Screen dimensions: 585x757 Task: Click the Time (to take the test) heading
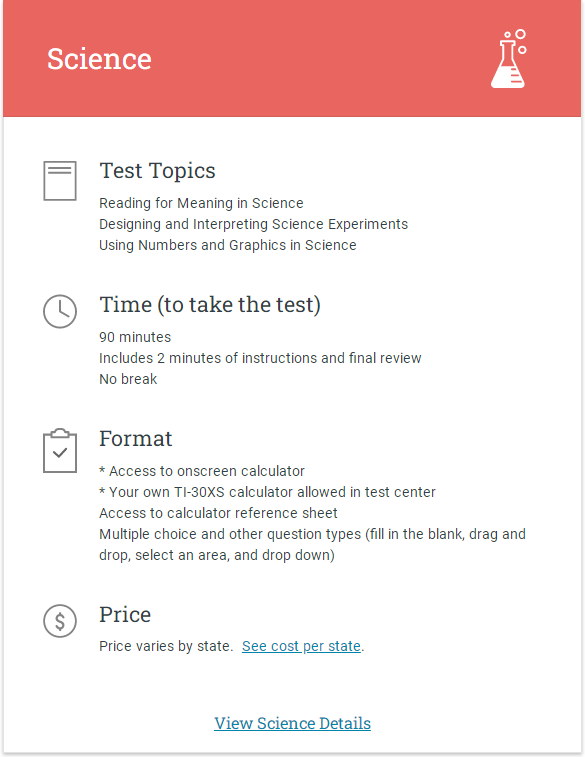click(210, 305)
